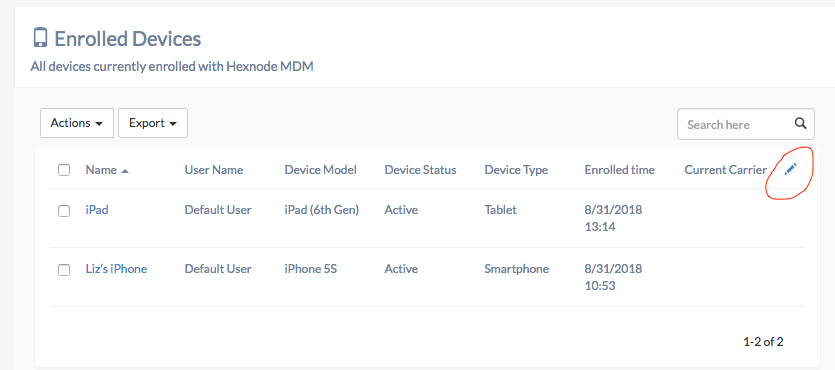This screenshot has height=370, width=835.
Task: Check the box for the iPad row
Action: 64,211
